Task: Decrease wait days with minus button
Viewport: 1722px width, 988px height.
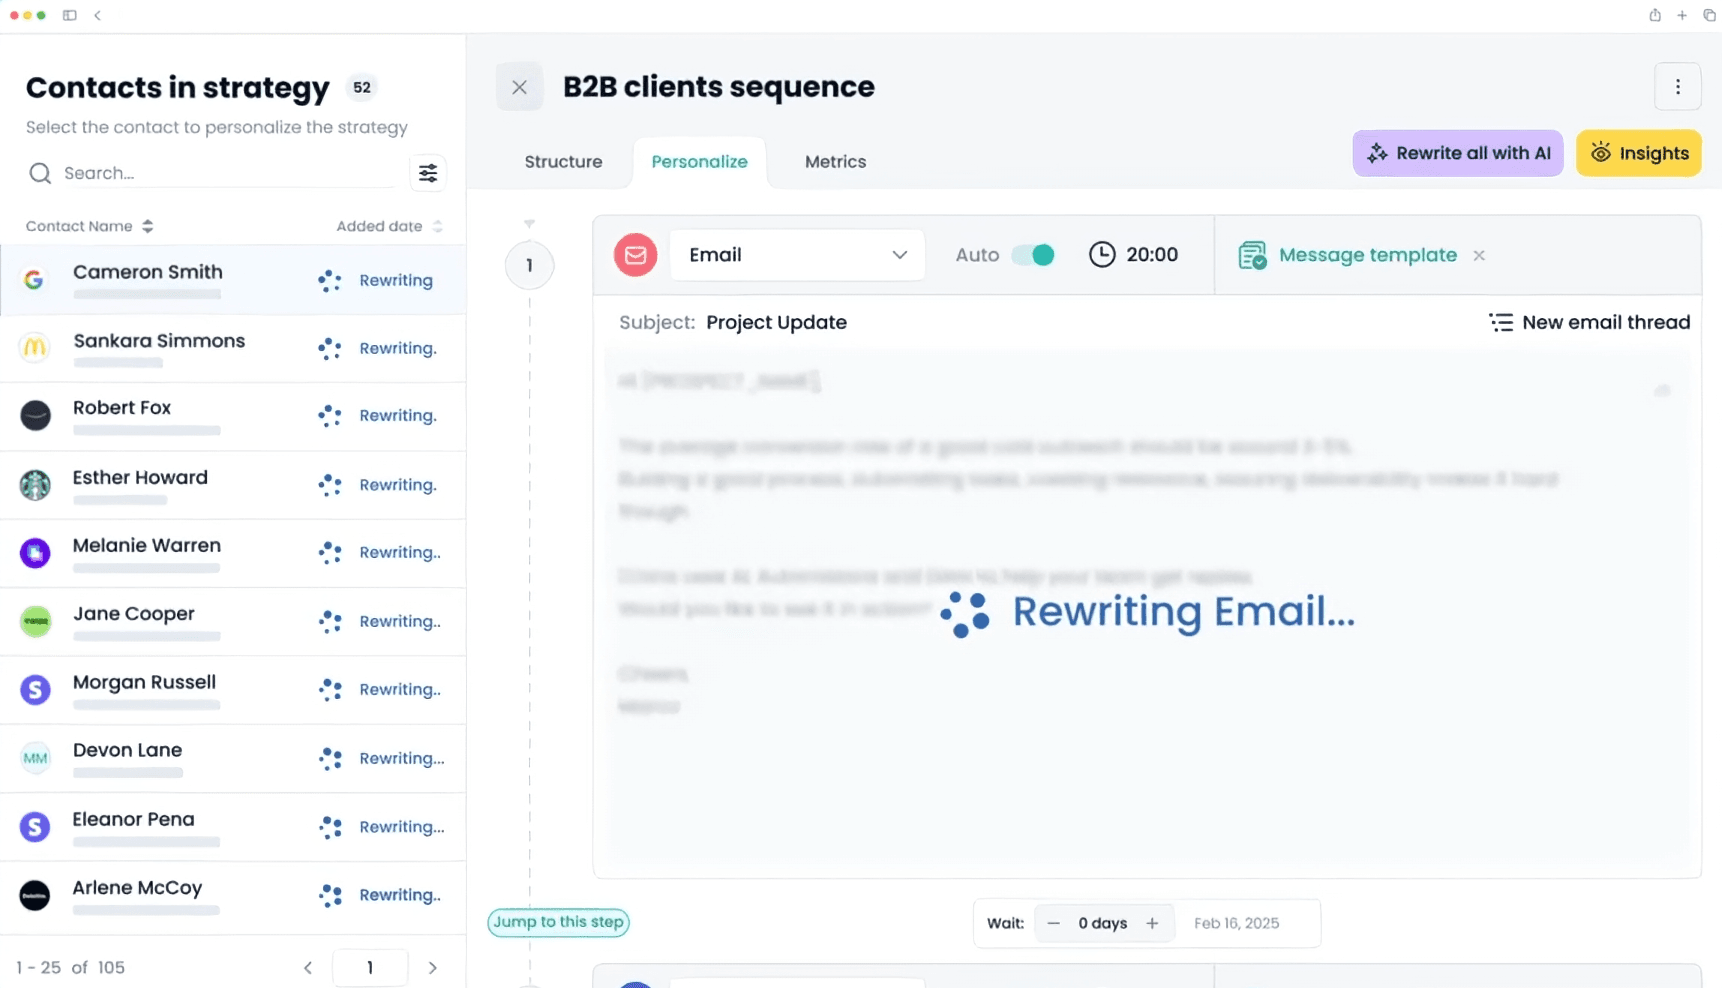Action: click(x=1053, y=923)
